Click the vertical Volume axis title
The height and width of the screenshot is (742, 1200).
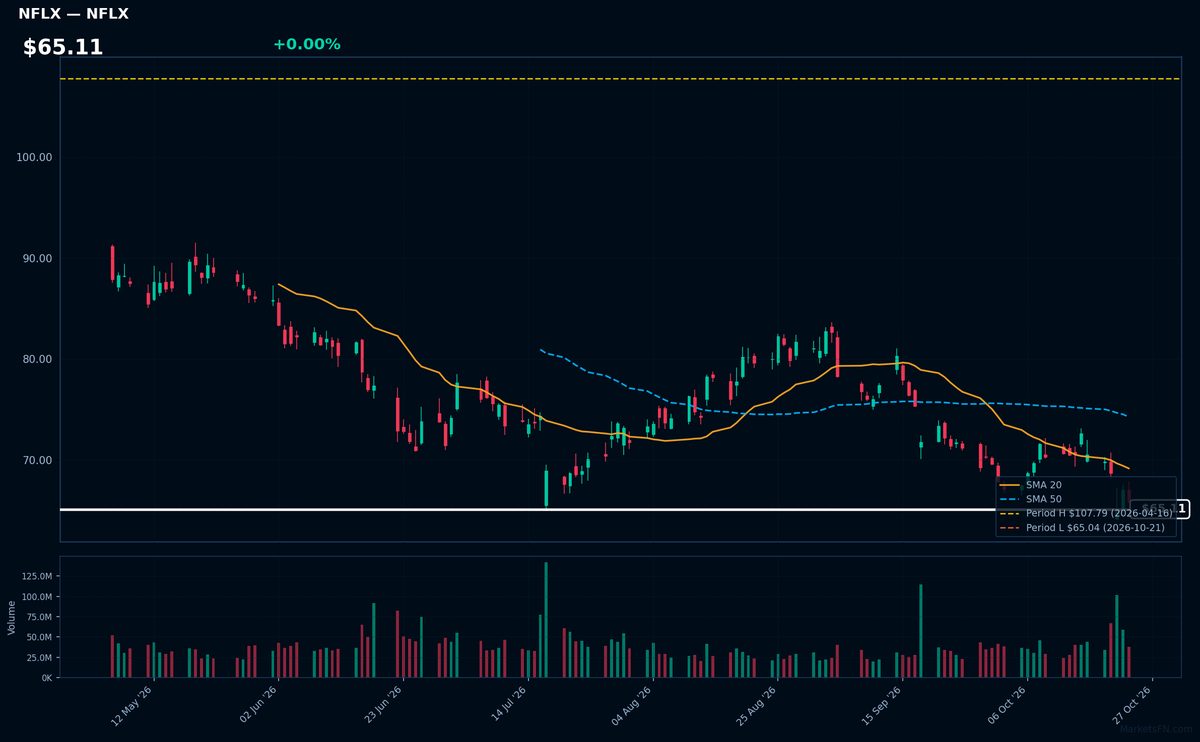(x=12, y=617)
